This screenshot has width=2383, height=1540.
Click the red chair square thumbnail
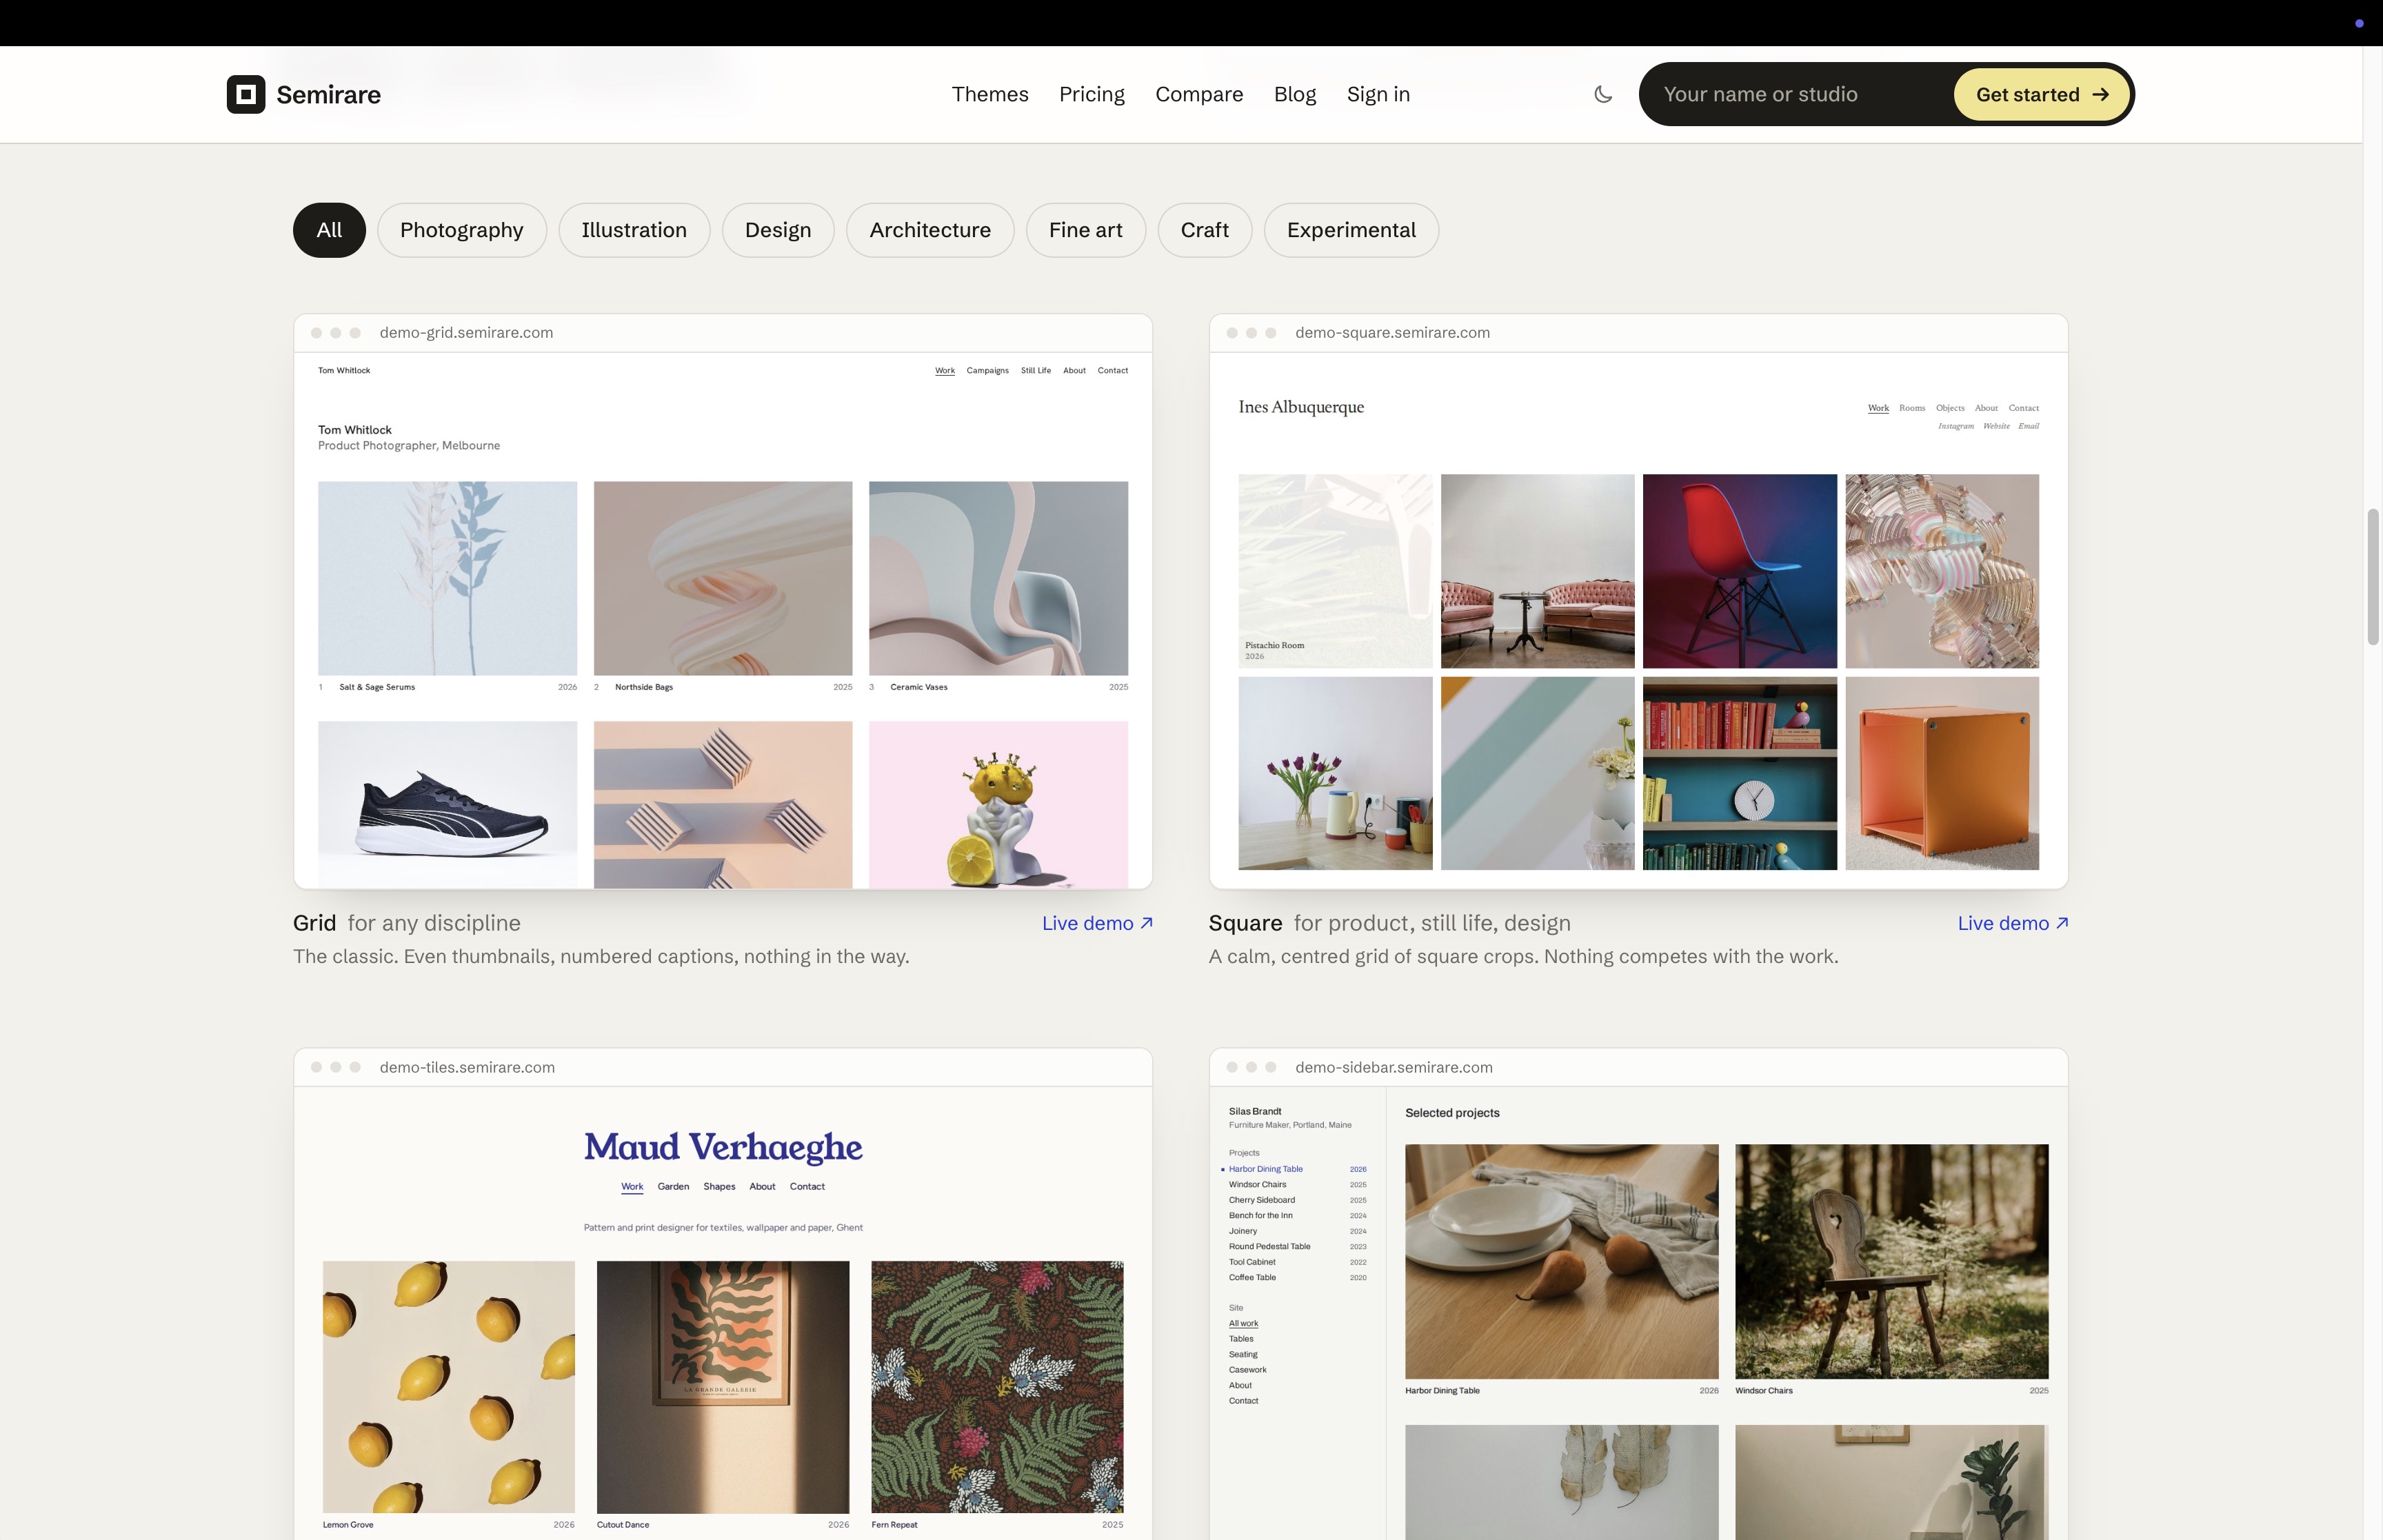[1740, 571]
